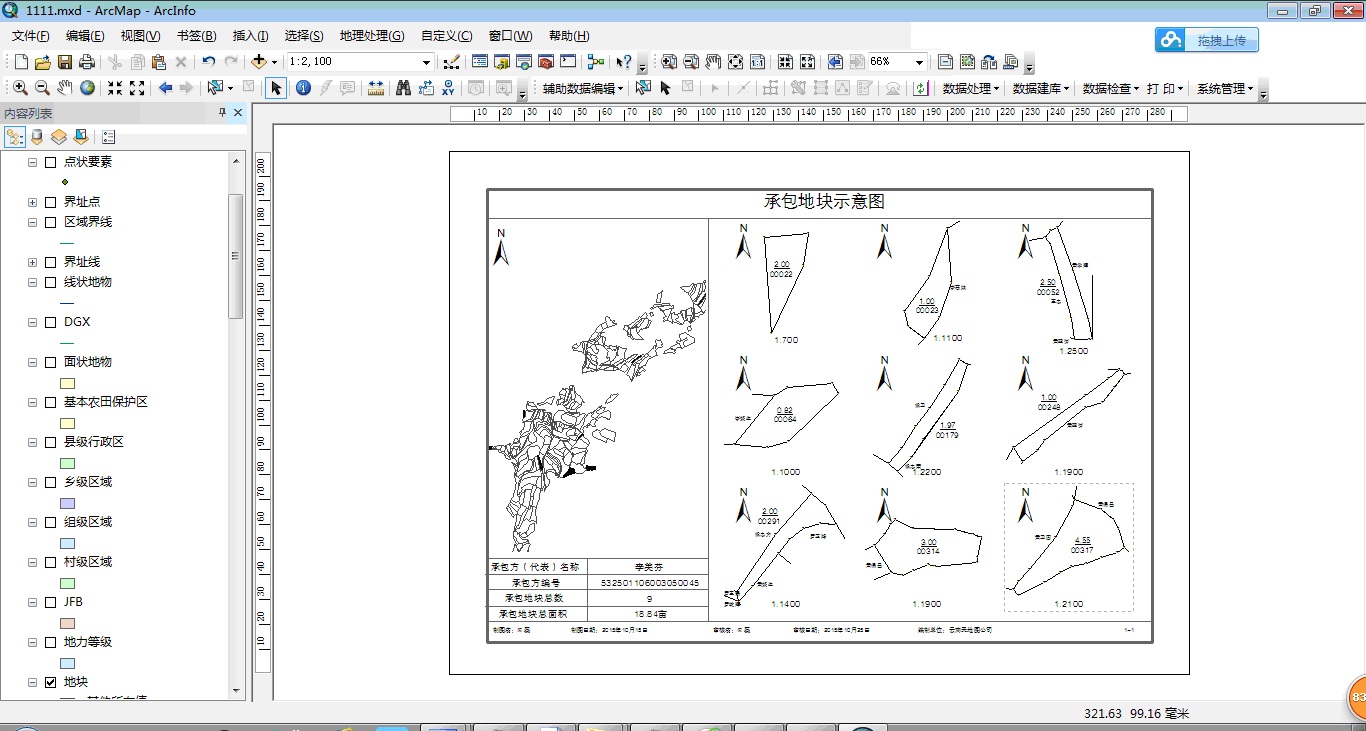Print the map layout

tap(87, 62)
